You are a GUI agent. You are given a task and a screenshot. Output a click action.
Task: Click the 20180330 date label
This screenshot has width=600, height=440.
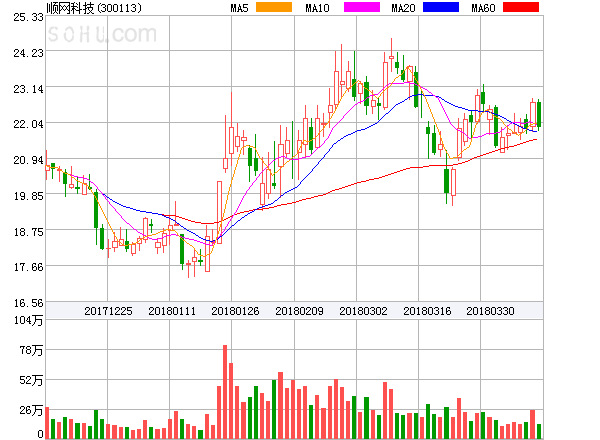coord(490,311)
